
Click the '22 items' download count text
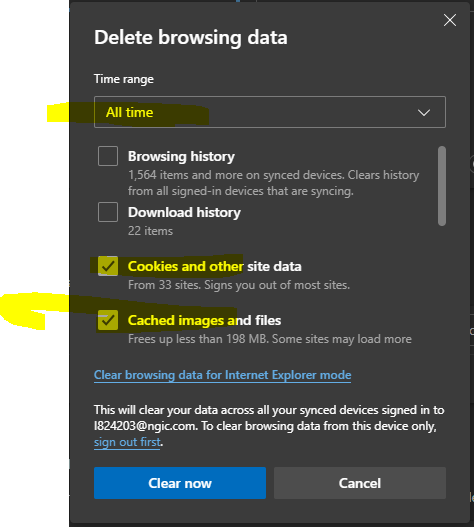(150, 231)
